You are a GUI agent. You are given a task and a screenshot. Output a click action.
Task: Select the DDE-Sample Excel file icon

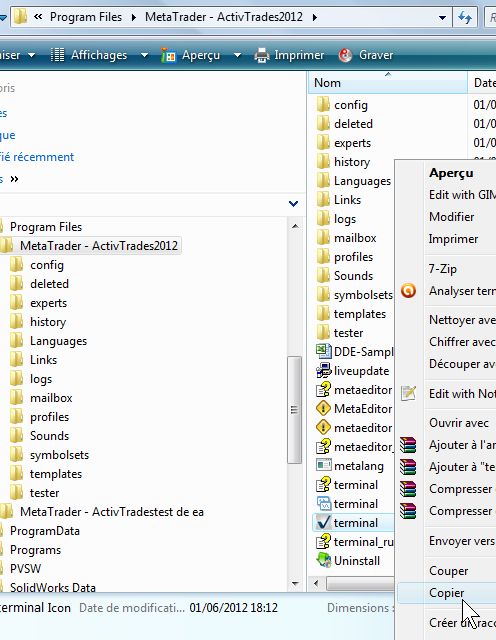pos(323,351)
